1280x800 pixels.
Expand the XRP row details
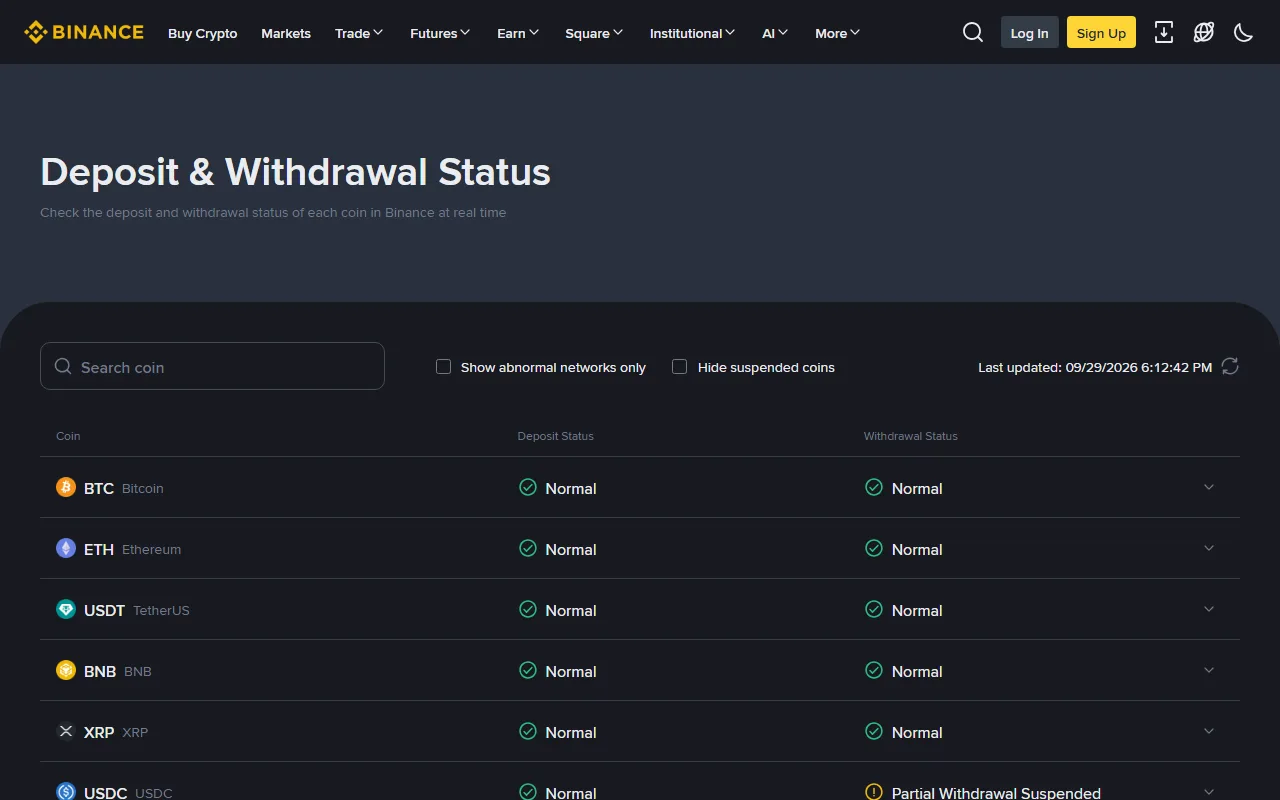(x=1209, y=731)
